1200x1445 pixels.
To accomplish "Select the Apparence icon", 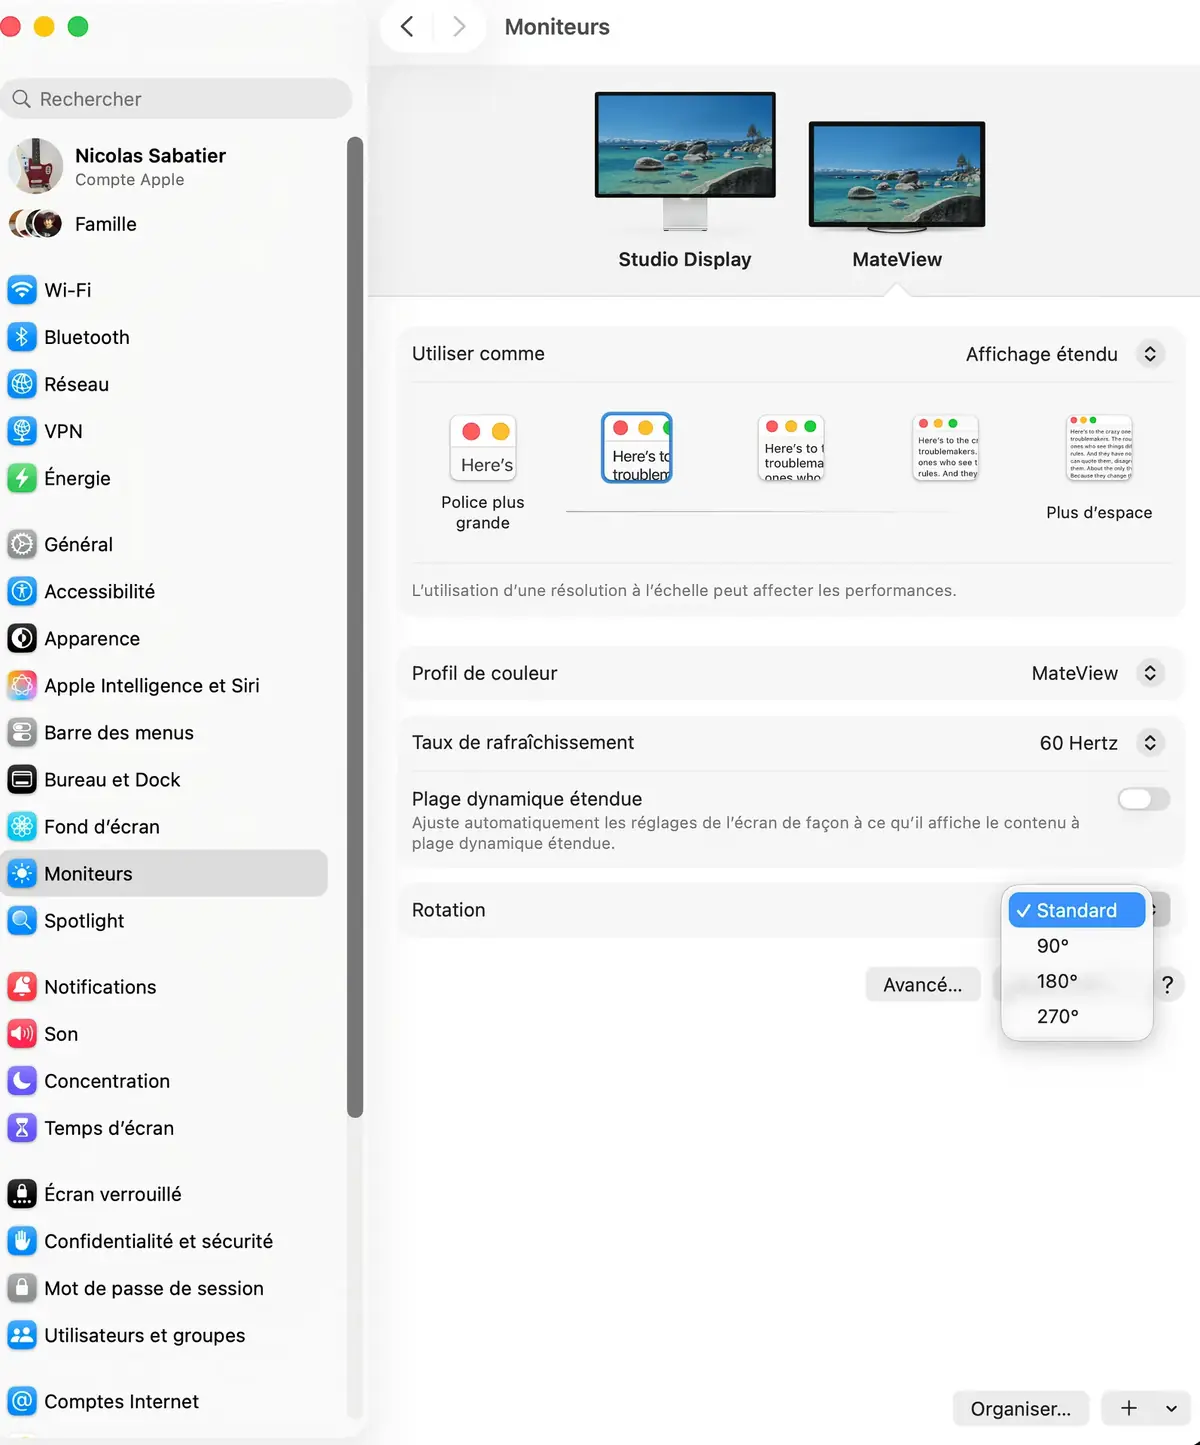I will pyautogui.click(x=22, y=638).
